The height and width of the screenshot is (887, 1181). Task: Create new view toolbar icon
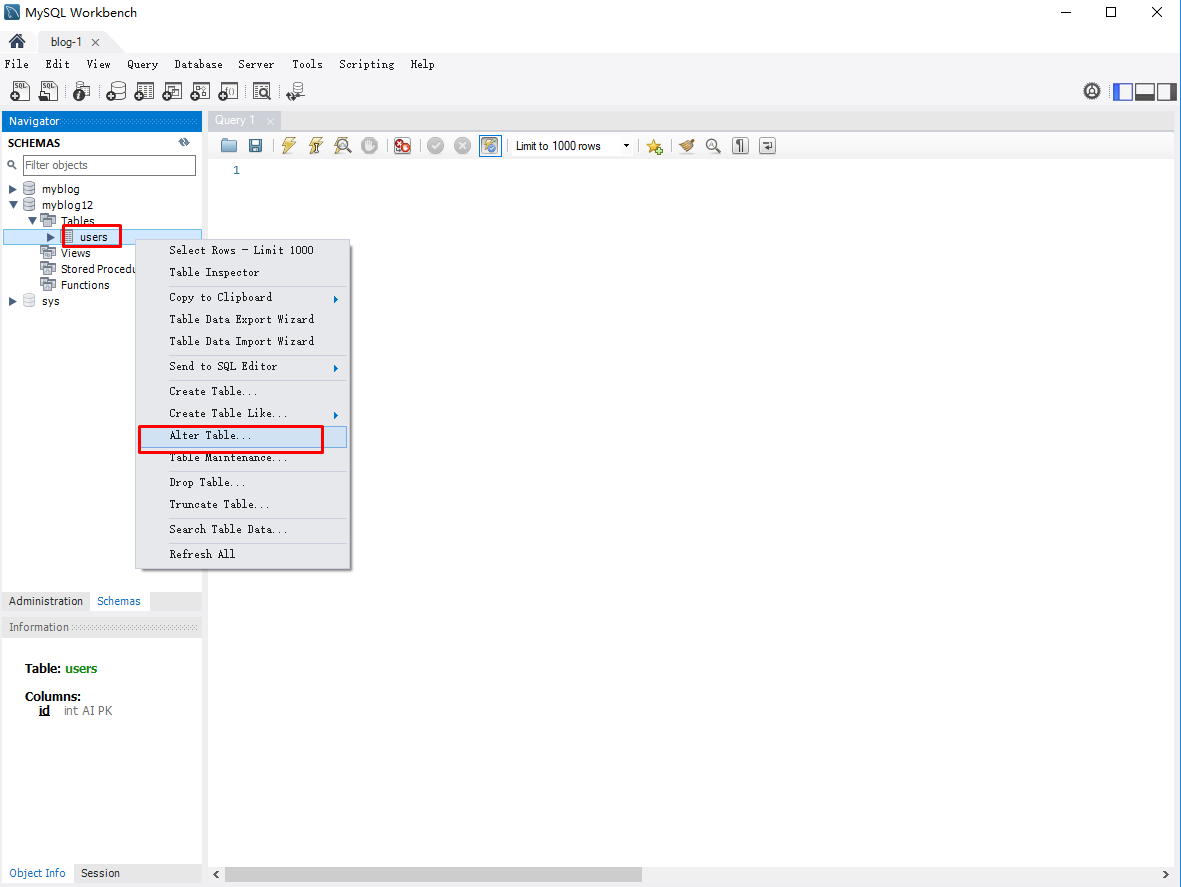172,91
